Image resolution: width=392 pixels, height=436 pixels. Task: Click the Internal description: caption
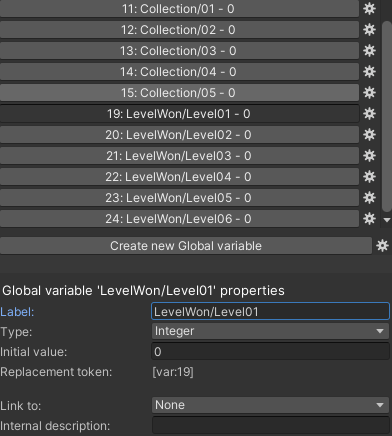[55, 426]
